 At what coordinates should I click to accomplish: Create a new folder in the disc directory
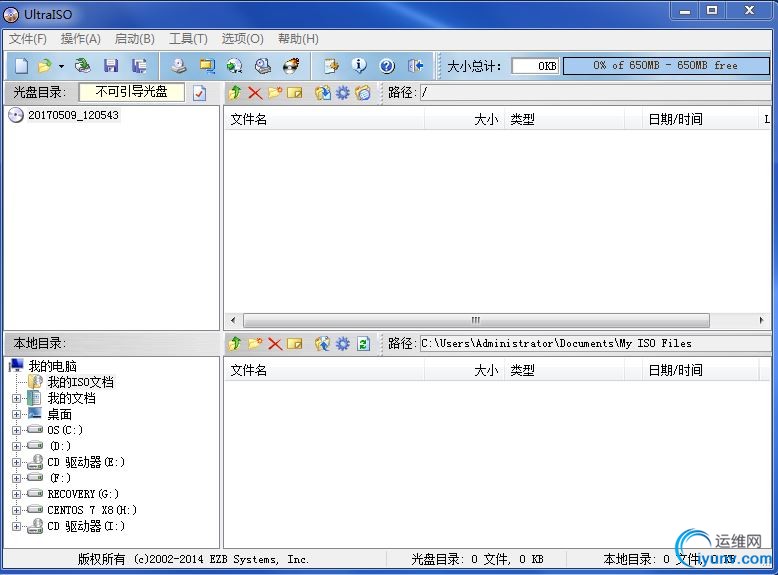pyautogui.click(x=275, y=92)
